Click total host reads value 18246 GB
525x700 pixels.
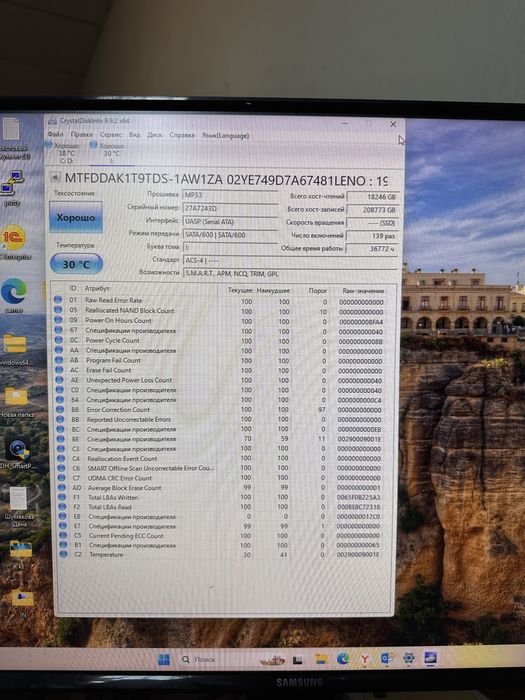pyautogui.click(x=372, y=197)
